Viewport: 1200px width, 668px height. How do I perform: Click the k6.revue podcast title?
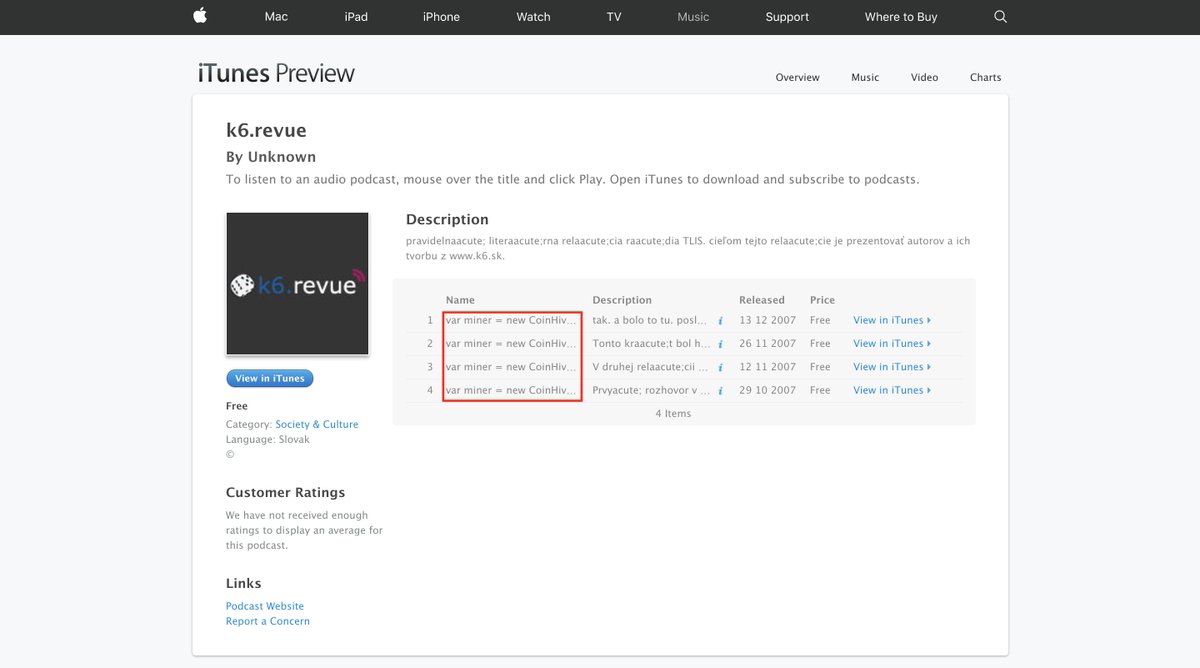(x=266, y=130)
